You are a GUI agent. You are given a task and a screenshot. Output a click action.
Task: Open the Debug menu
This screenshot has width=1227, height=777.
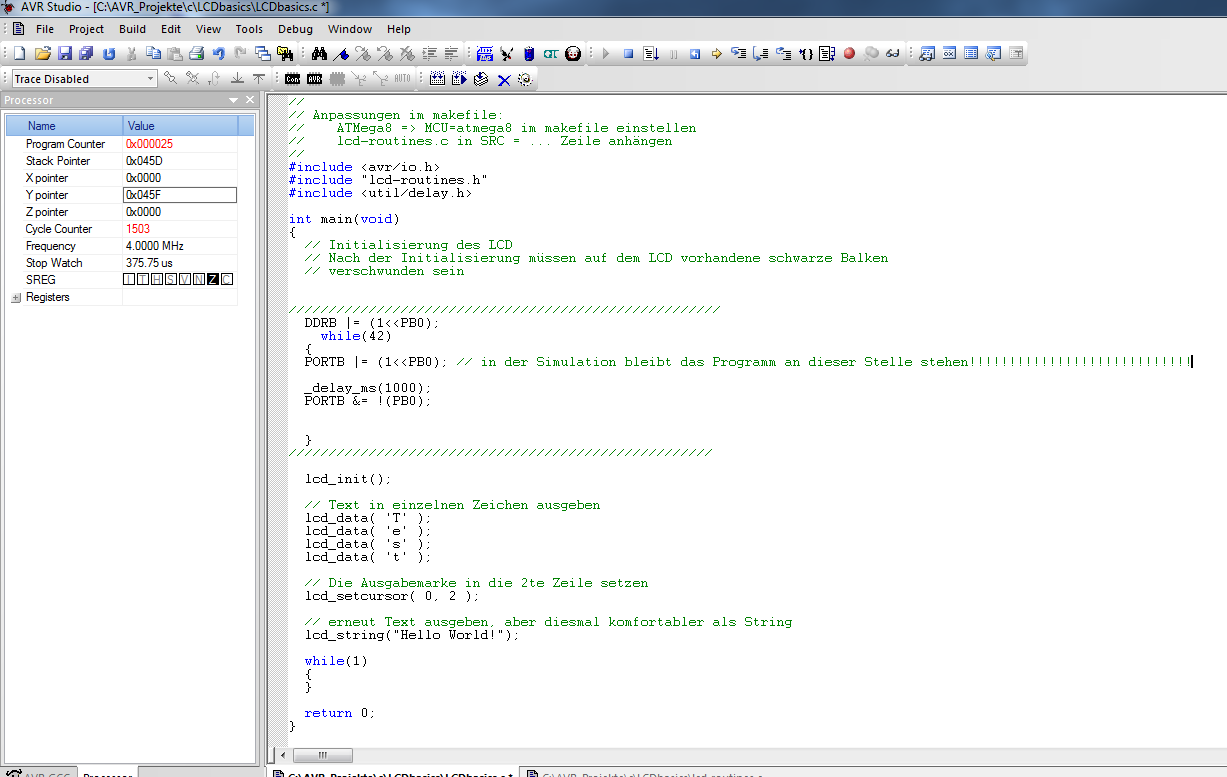(295, 29)
